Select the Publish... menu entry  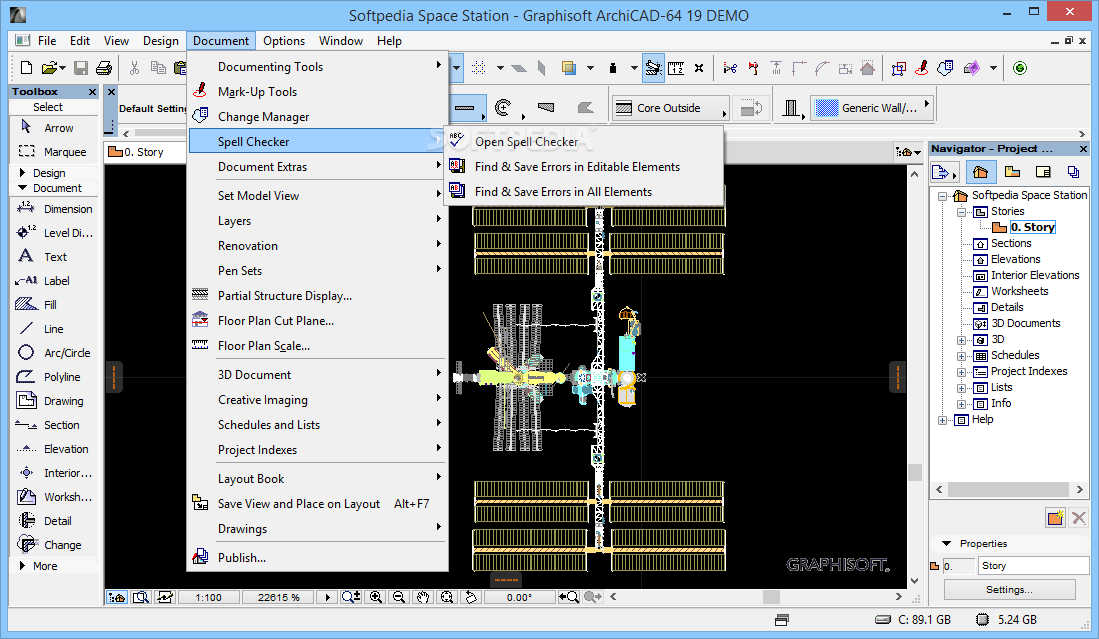point(318,558)
